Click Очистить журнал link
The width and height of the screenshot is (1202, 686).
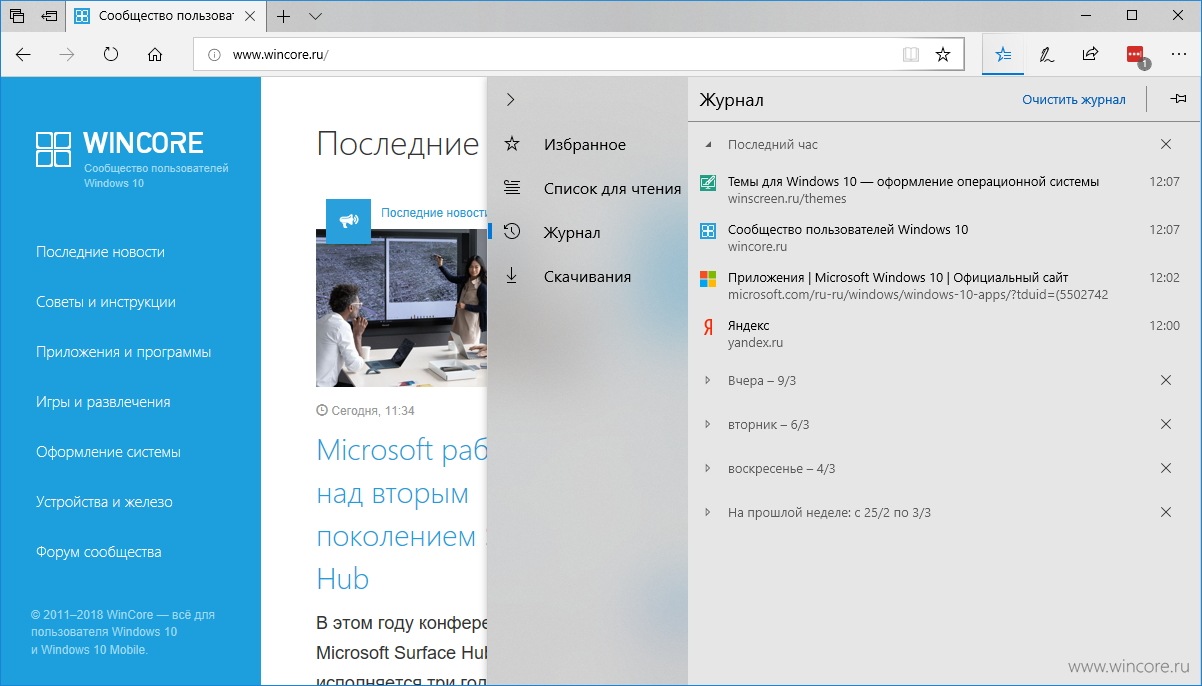[x=1073, y=99]
